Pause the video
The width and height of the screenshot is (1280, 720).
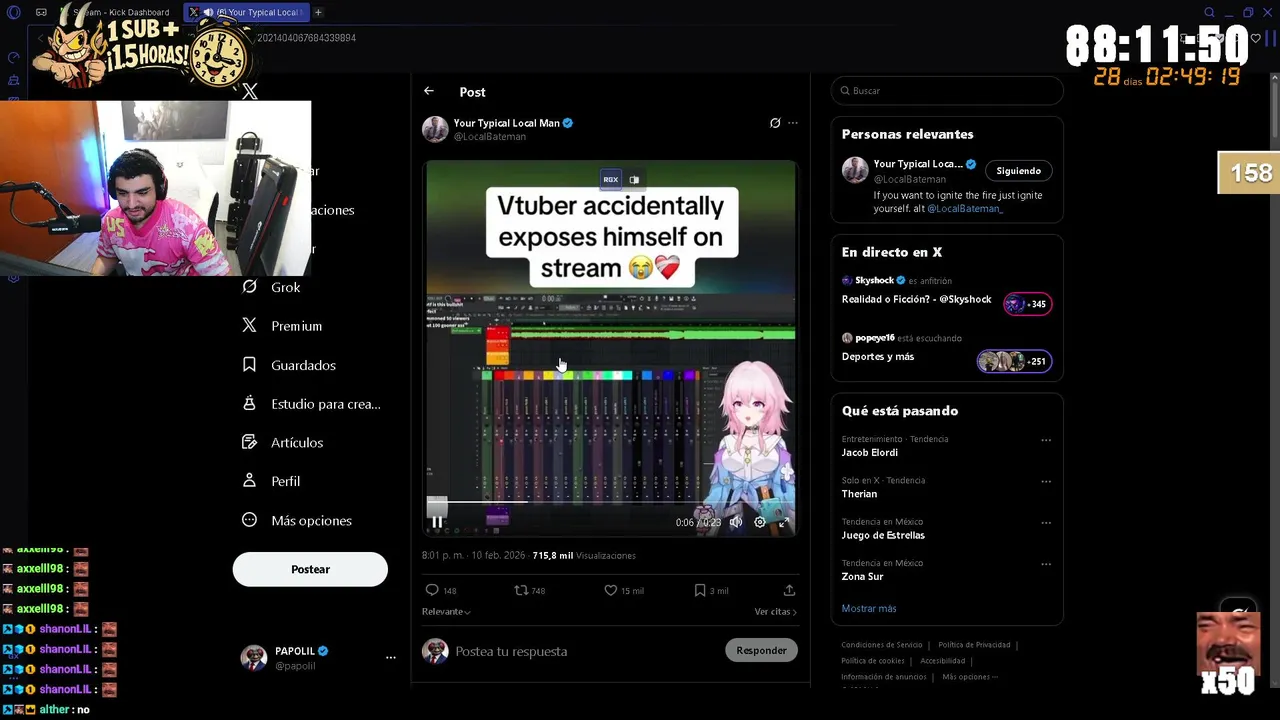point(438,522)
